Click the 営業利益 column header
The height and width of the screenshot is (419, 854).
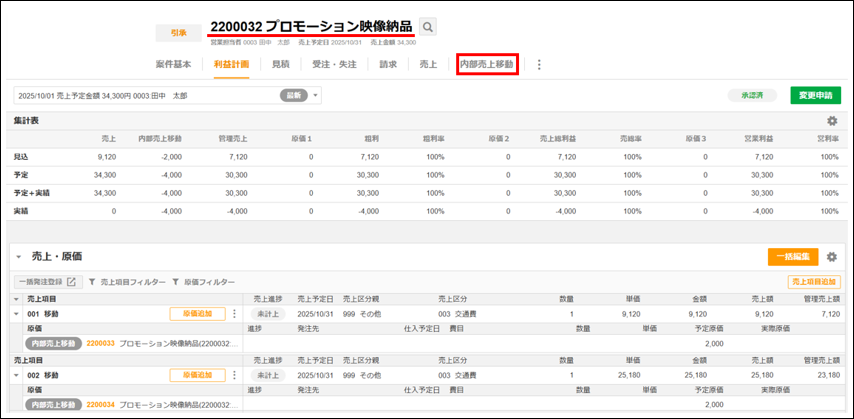761,139
